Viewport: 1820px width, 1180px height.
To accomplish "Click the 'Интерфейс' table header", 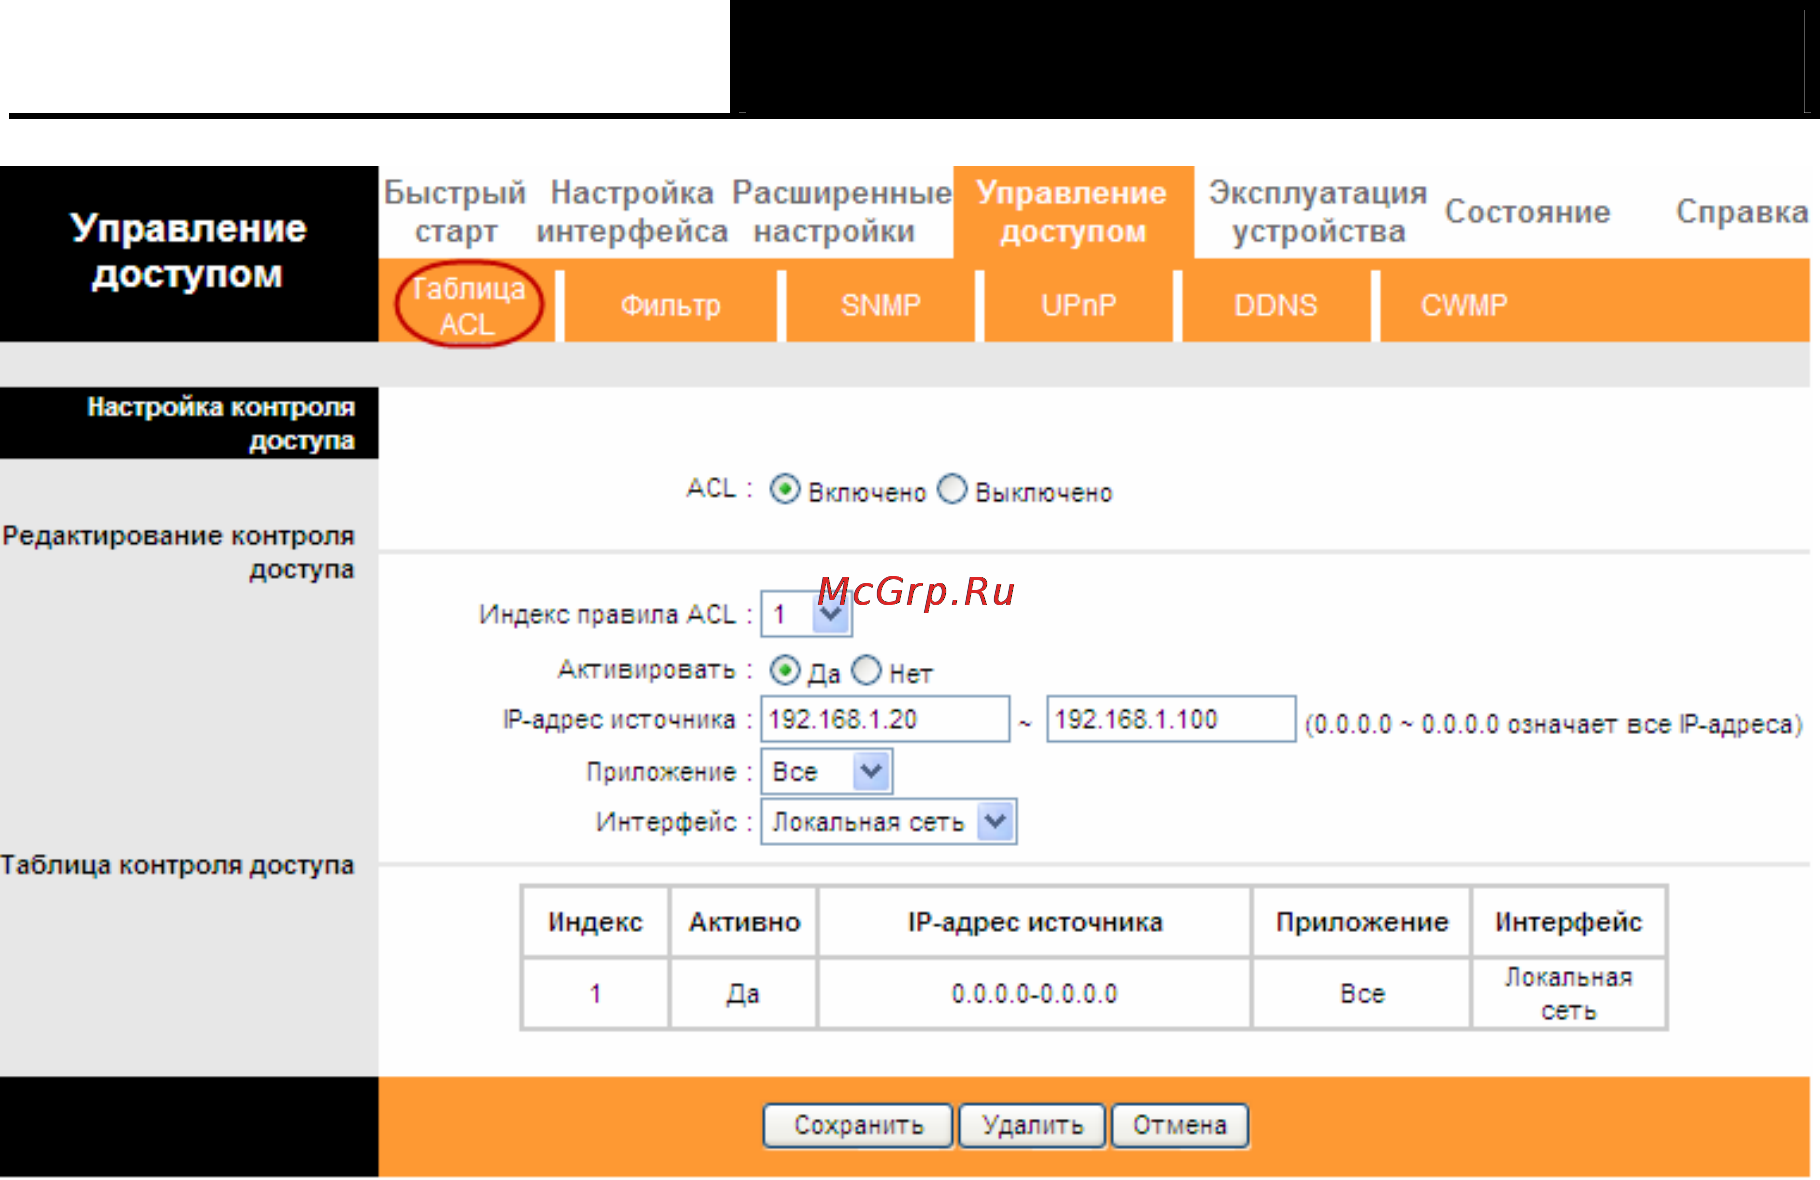I will 1568,922.
